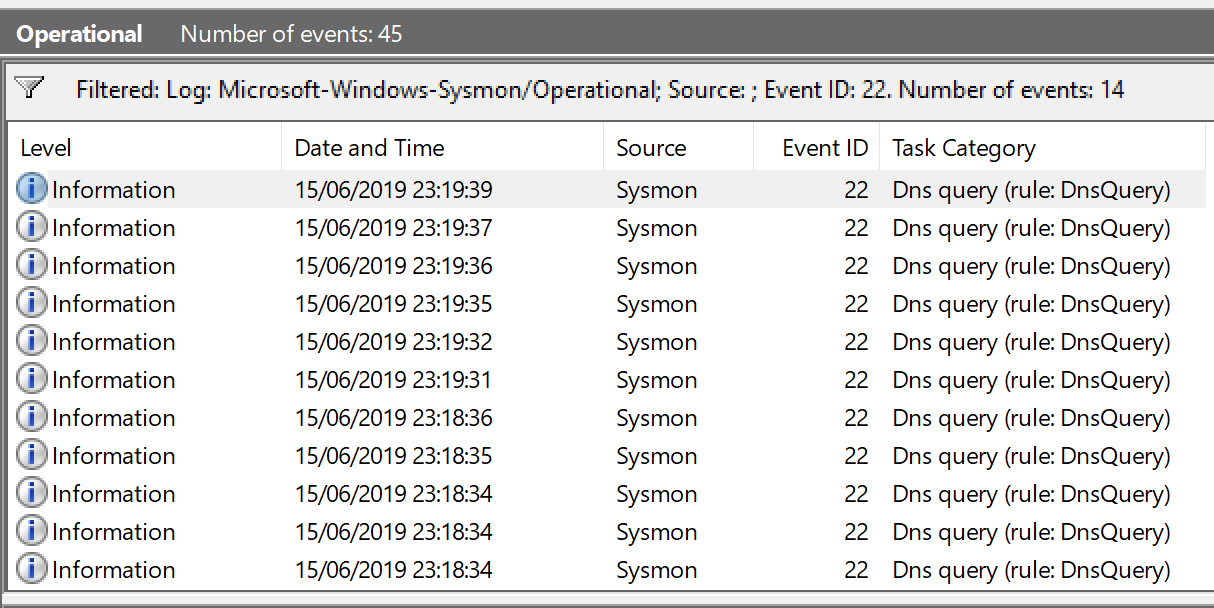The image size is (1214, 608).
Task: Click the Event ID 22 cell of the 23:19:31 event
Action: pyautogui.click(x=856, y=380)
